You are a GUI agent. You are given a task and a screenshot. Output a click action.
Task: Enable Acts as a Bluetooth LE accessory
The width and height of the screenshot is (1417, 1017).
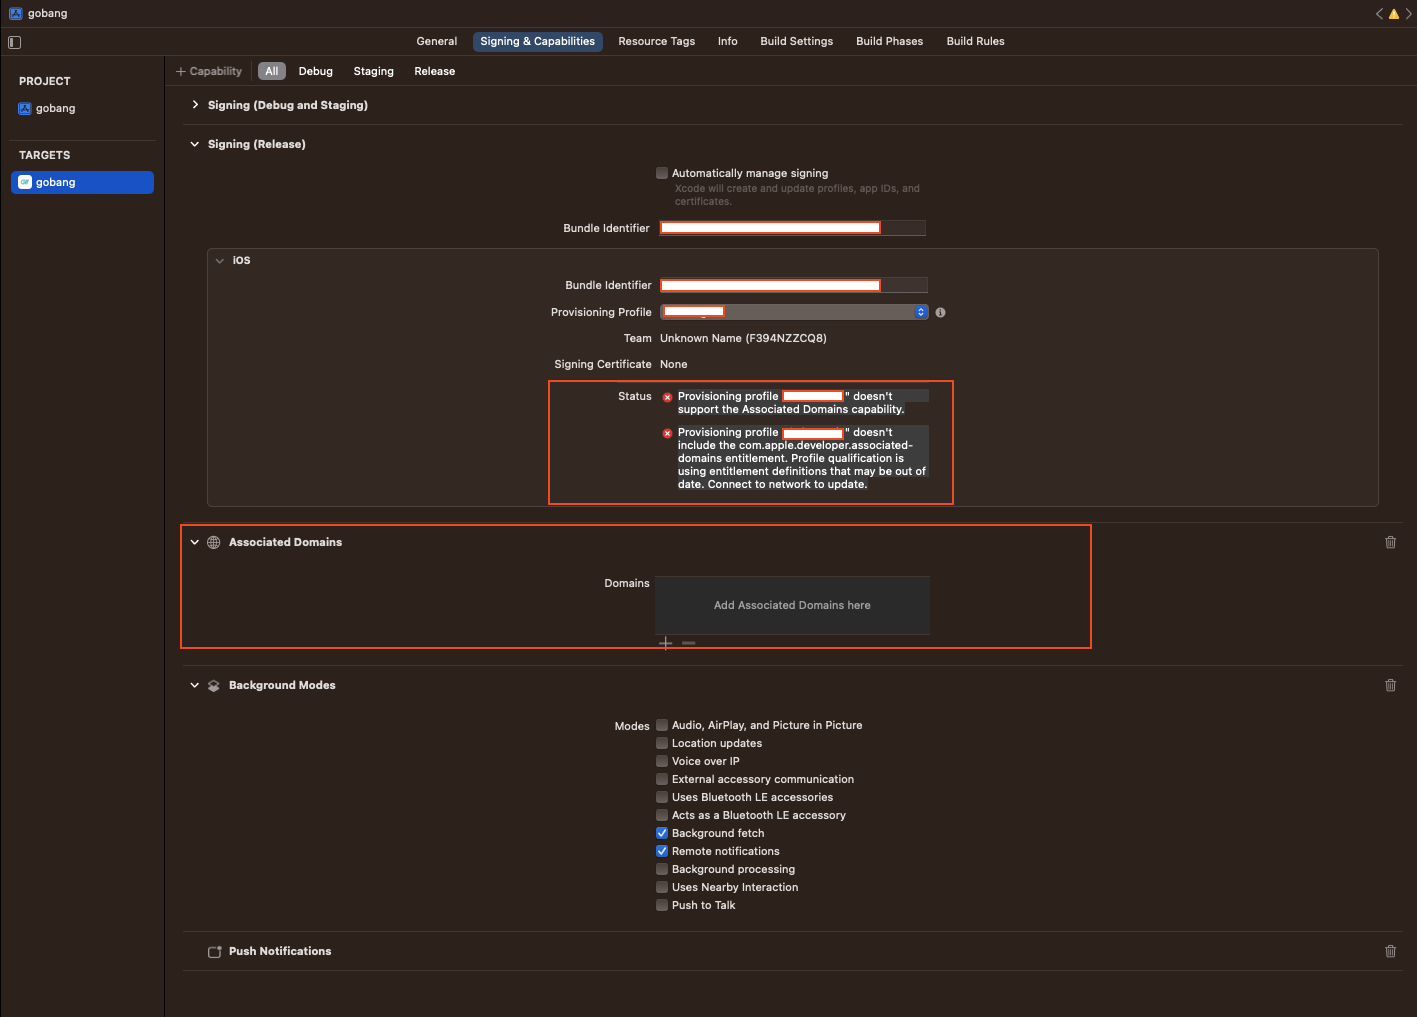[x=662, y=815]
